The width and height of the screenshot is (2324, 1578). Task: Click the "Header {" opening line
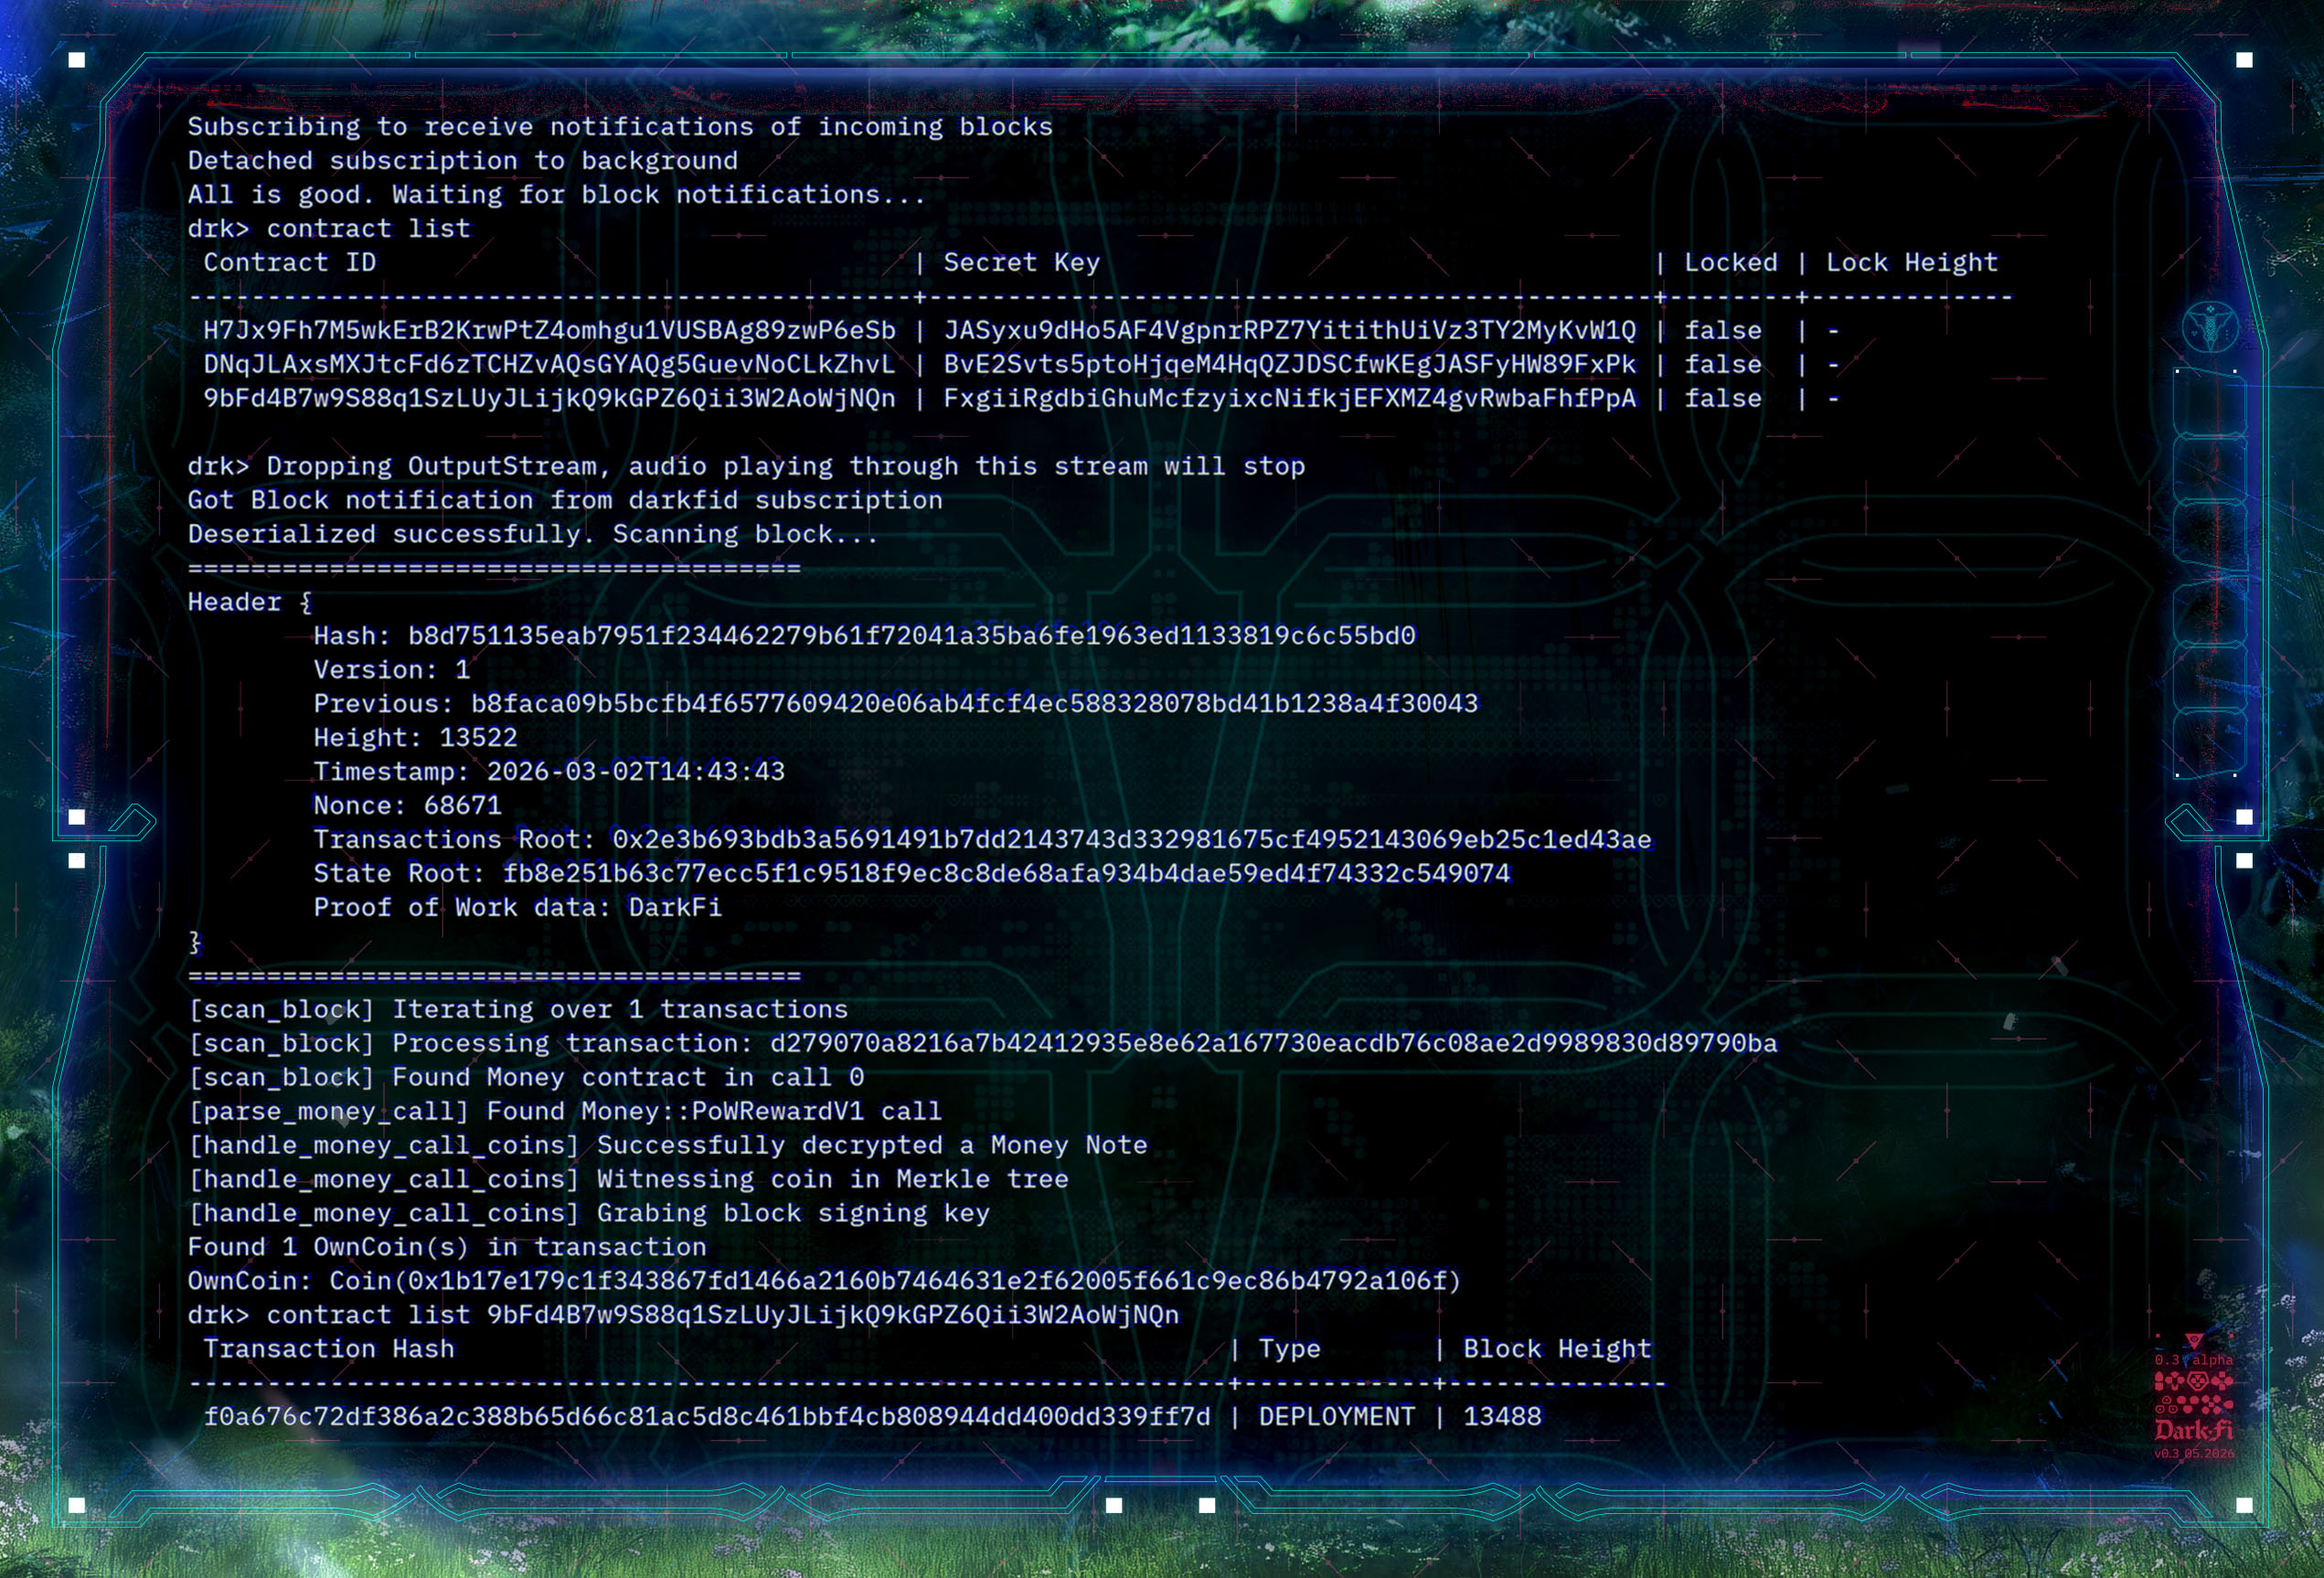[x=250, y=603]
